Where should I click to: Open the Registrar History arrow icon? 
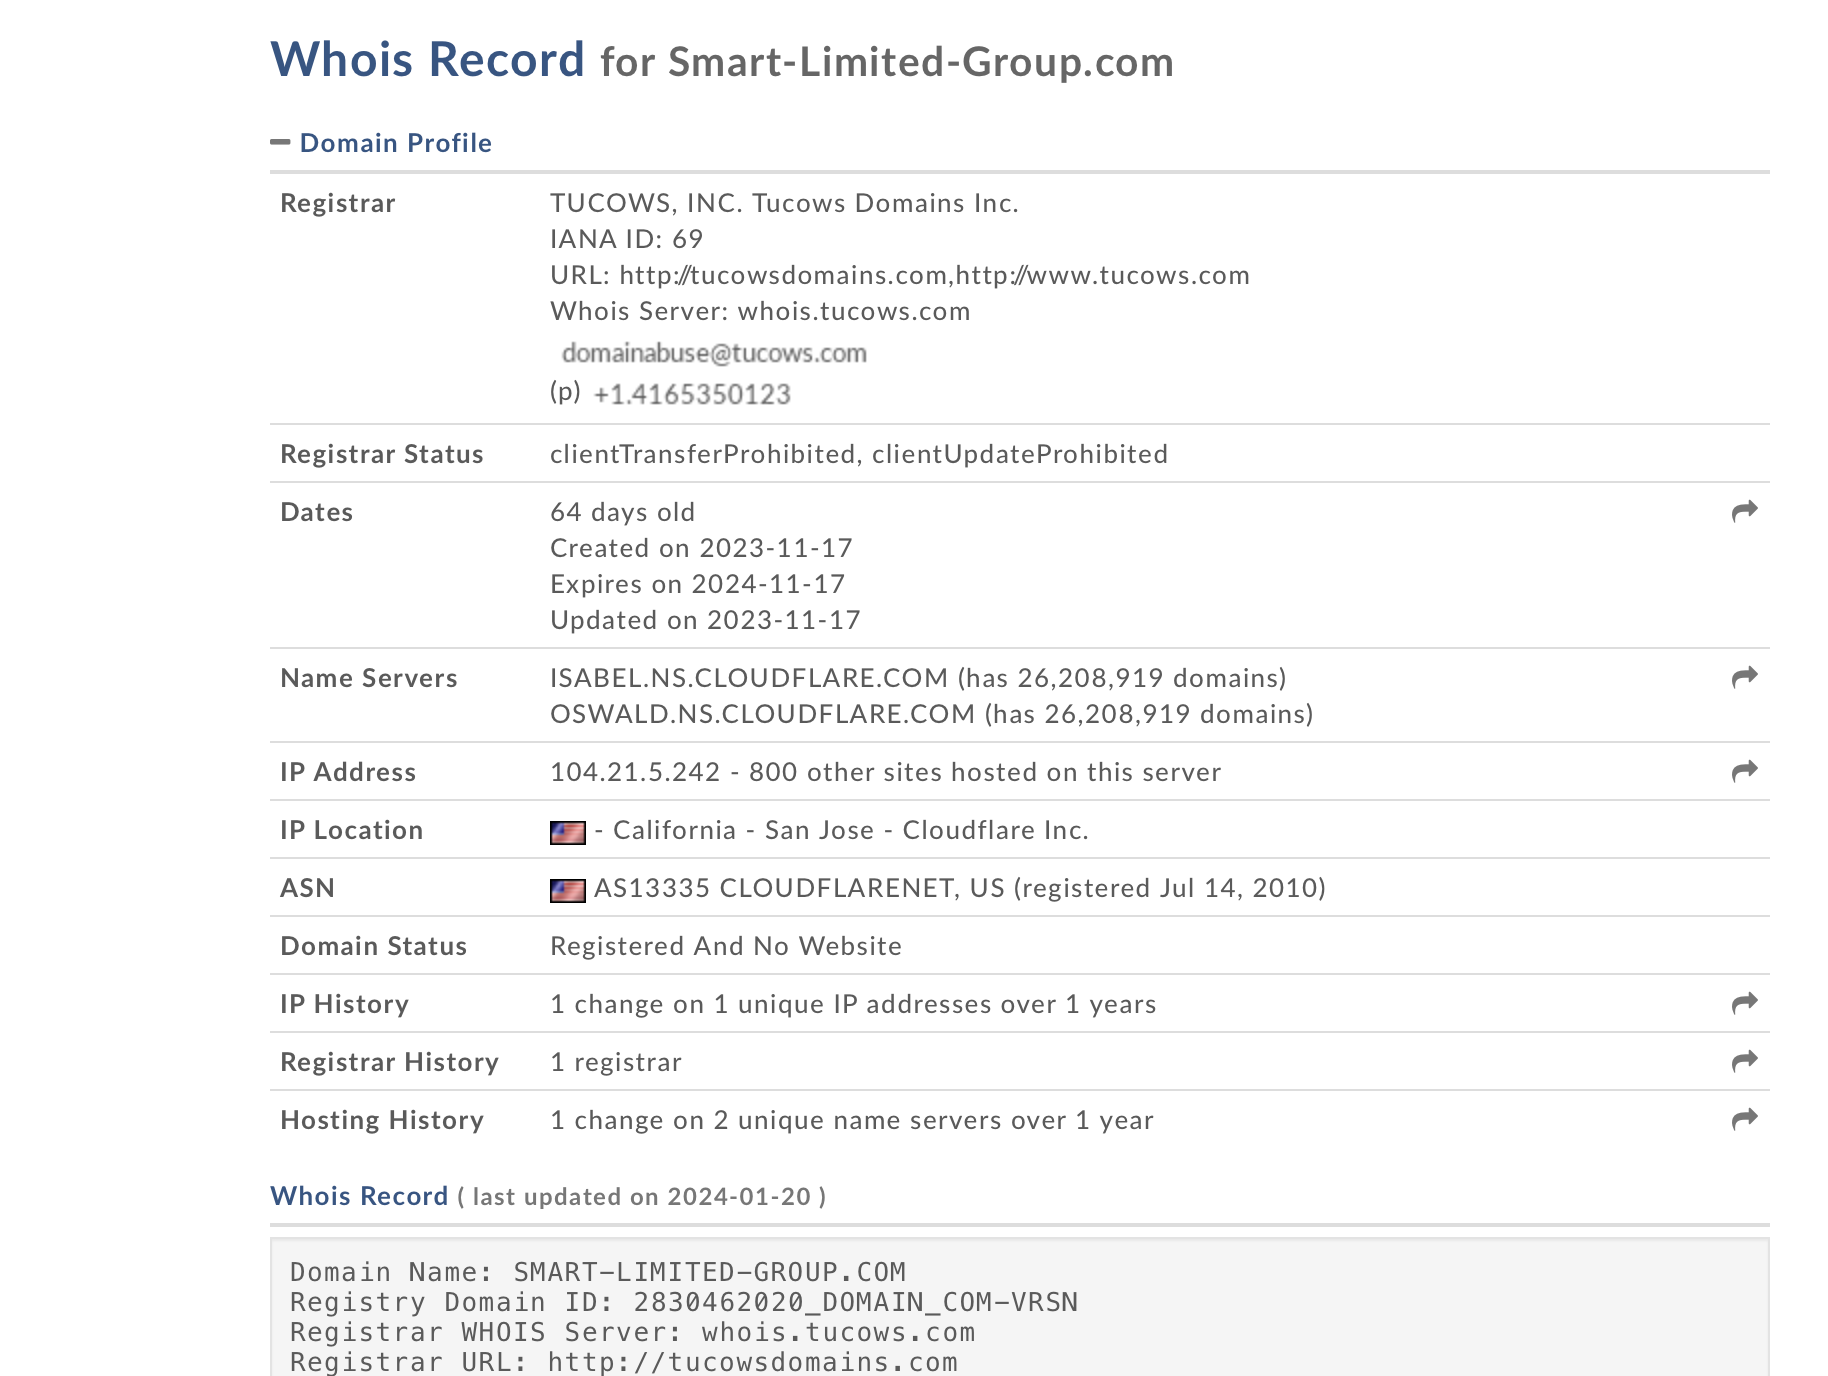(1744, 1061)
